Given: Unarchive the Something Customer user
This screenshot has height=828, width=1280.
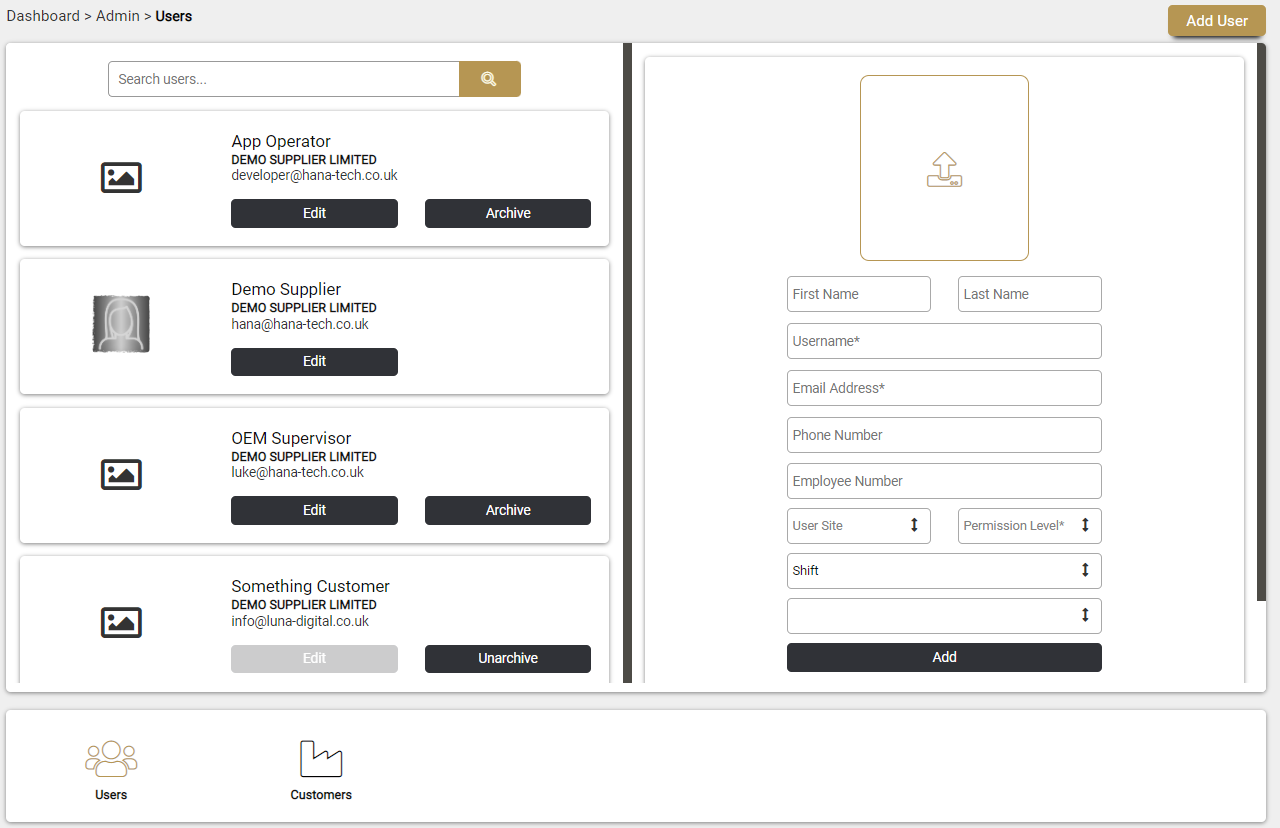Looking at the screenshot, I should click(x=508, y=659).
